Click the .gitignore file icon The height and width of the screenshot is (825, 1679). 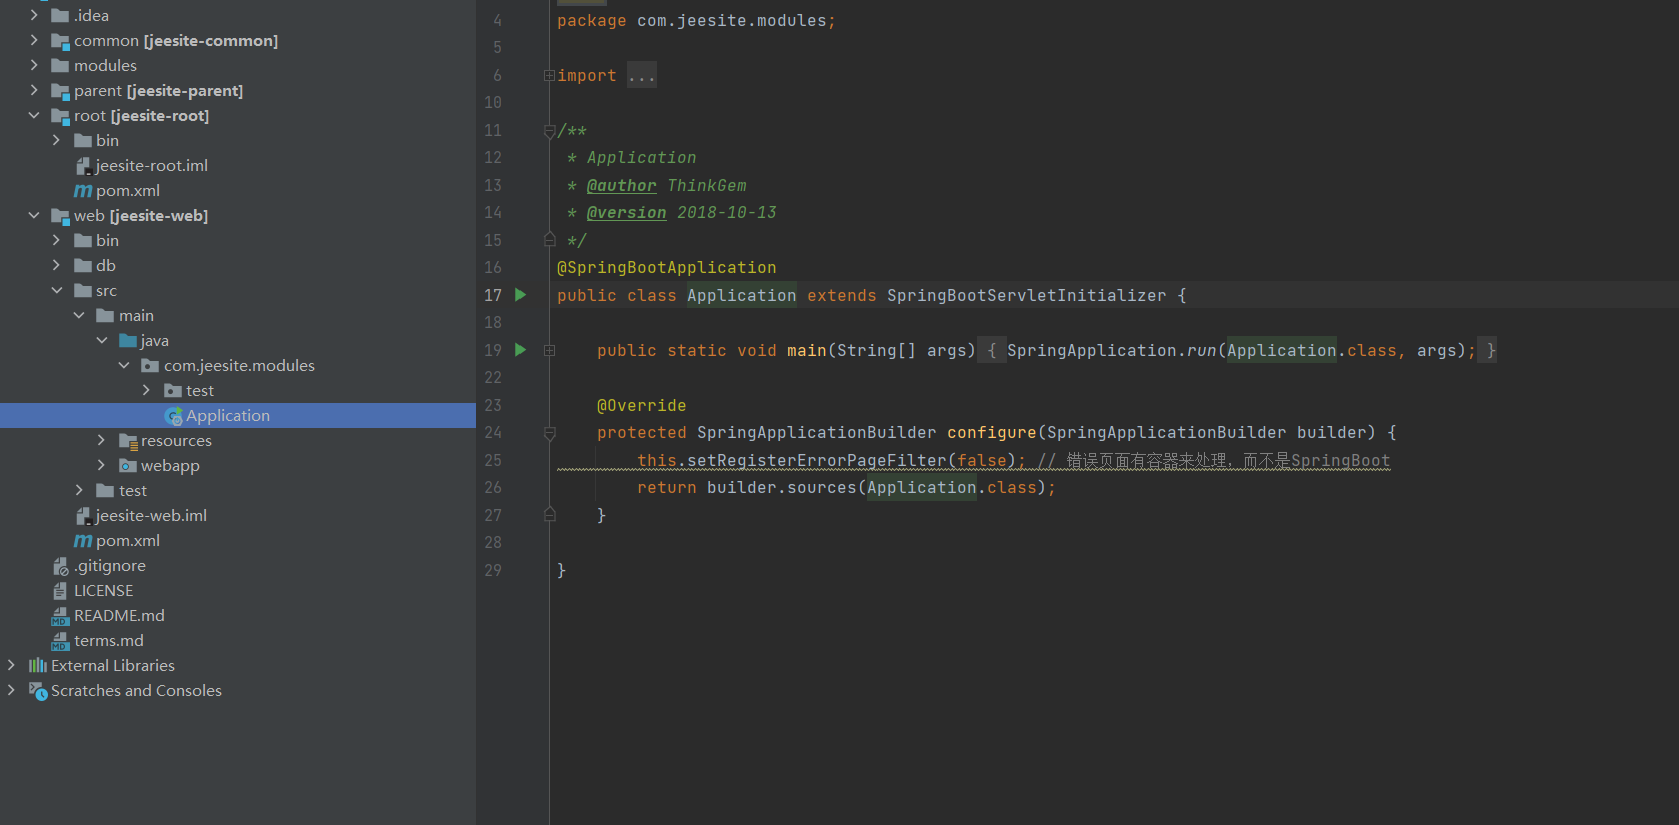click(60, 566)
